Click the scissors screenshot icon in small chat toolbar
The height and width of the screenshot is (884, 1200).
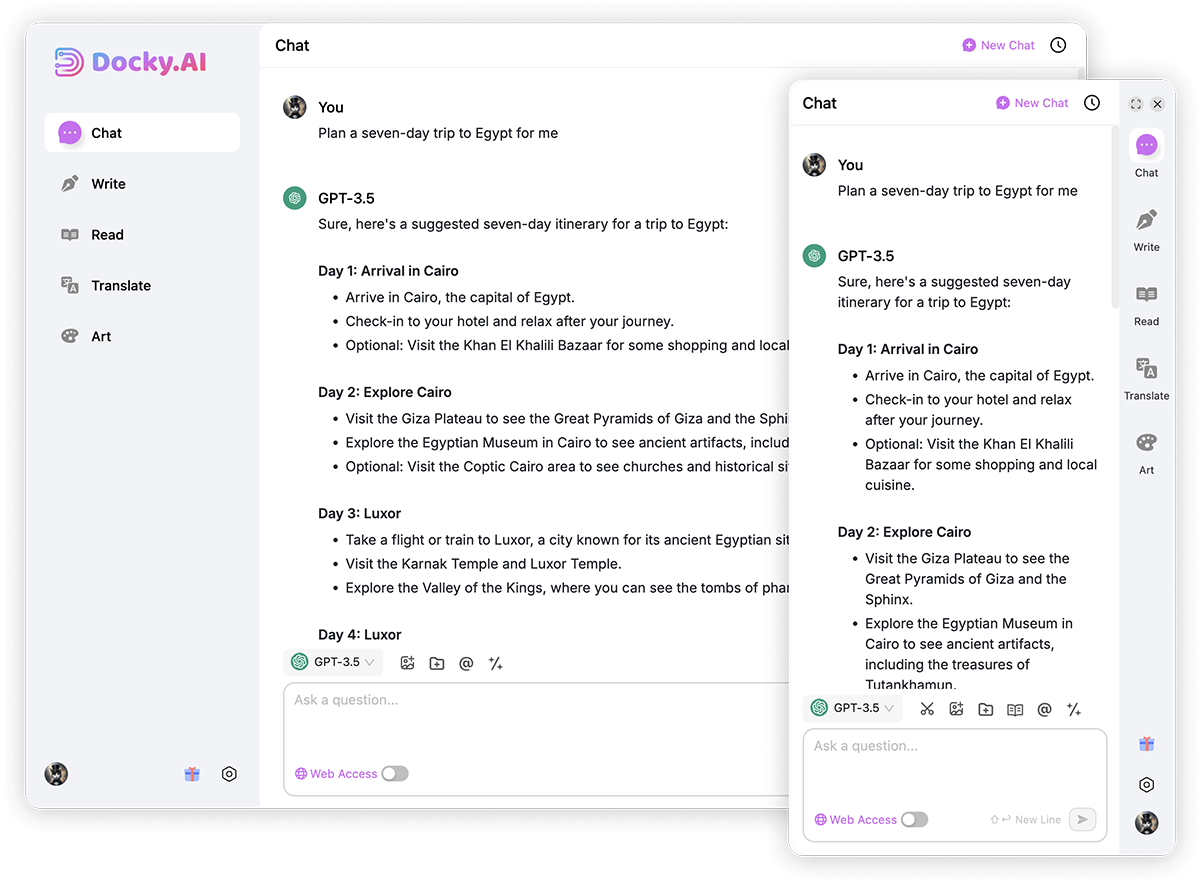point(927,709)
